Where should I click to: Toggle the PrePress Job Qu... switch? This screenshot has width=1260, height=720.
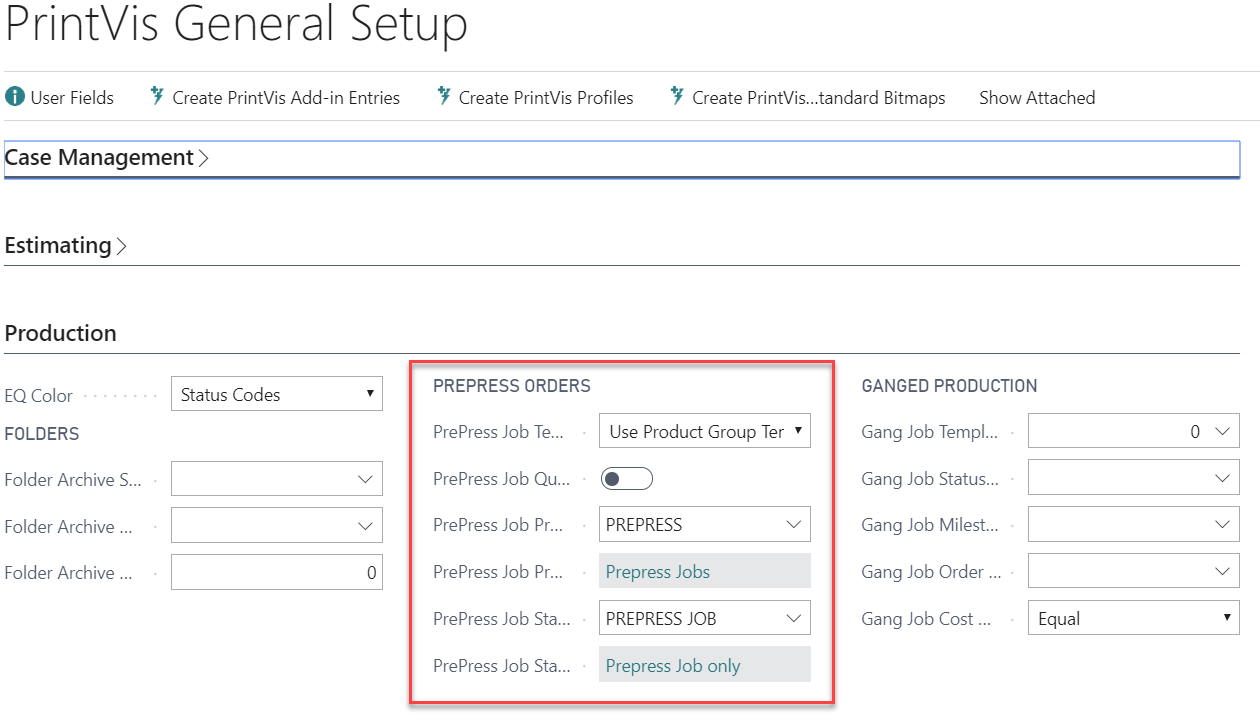626,479
